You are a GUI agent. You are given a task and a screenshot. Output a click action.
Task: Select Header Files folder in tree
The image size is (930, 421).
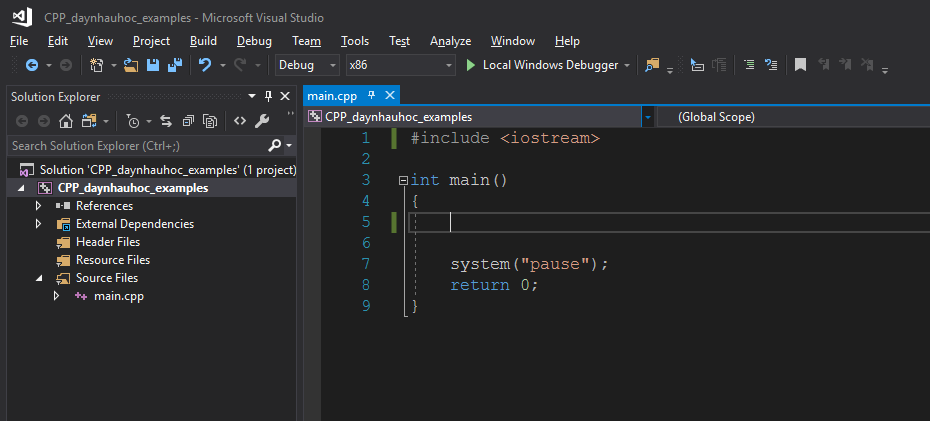point(107,242)
